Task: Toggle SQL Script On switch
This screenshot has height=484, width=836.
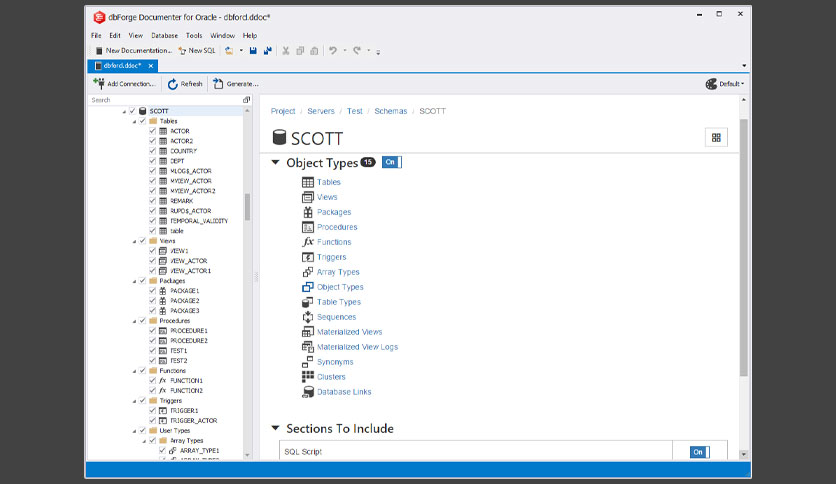Action: [699, 452]
